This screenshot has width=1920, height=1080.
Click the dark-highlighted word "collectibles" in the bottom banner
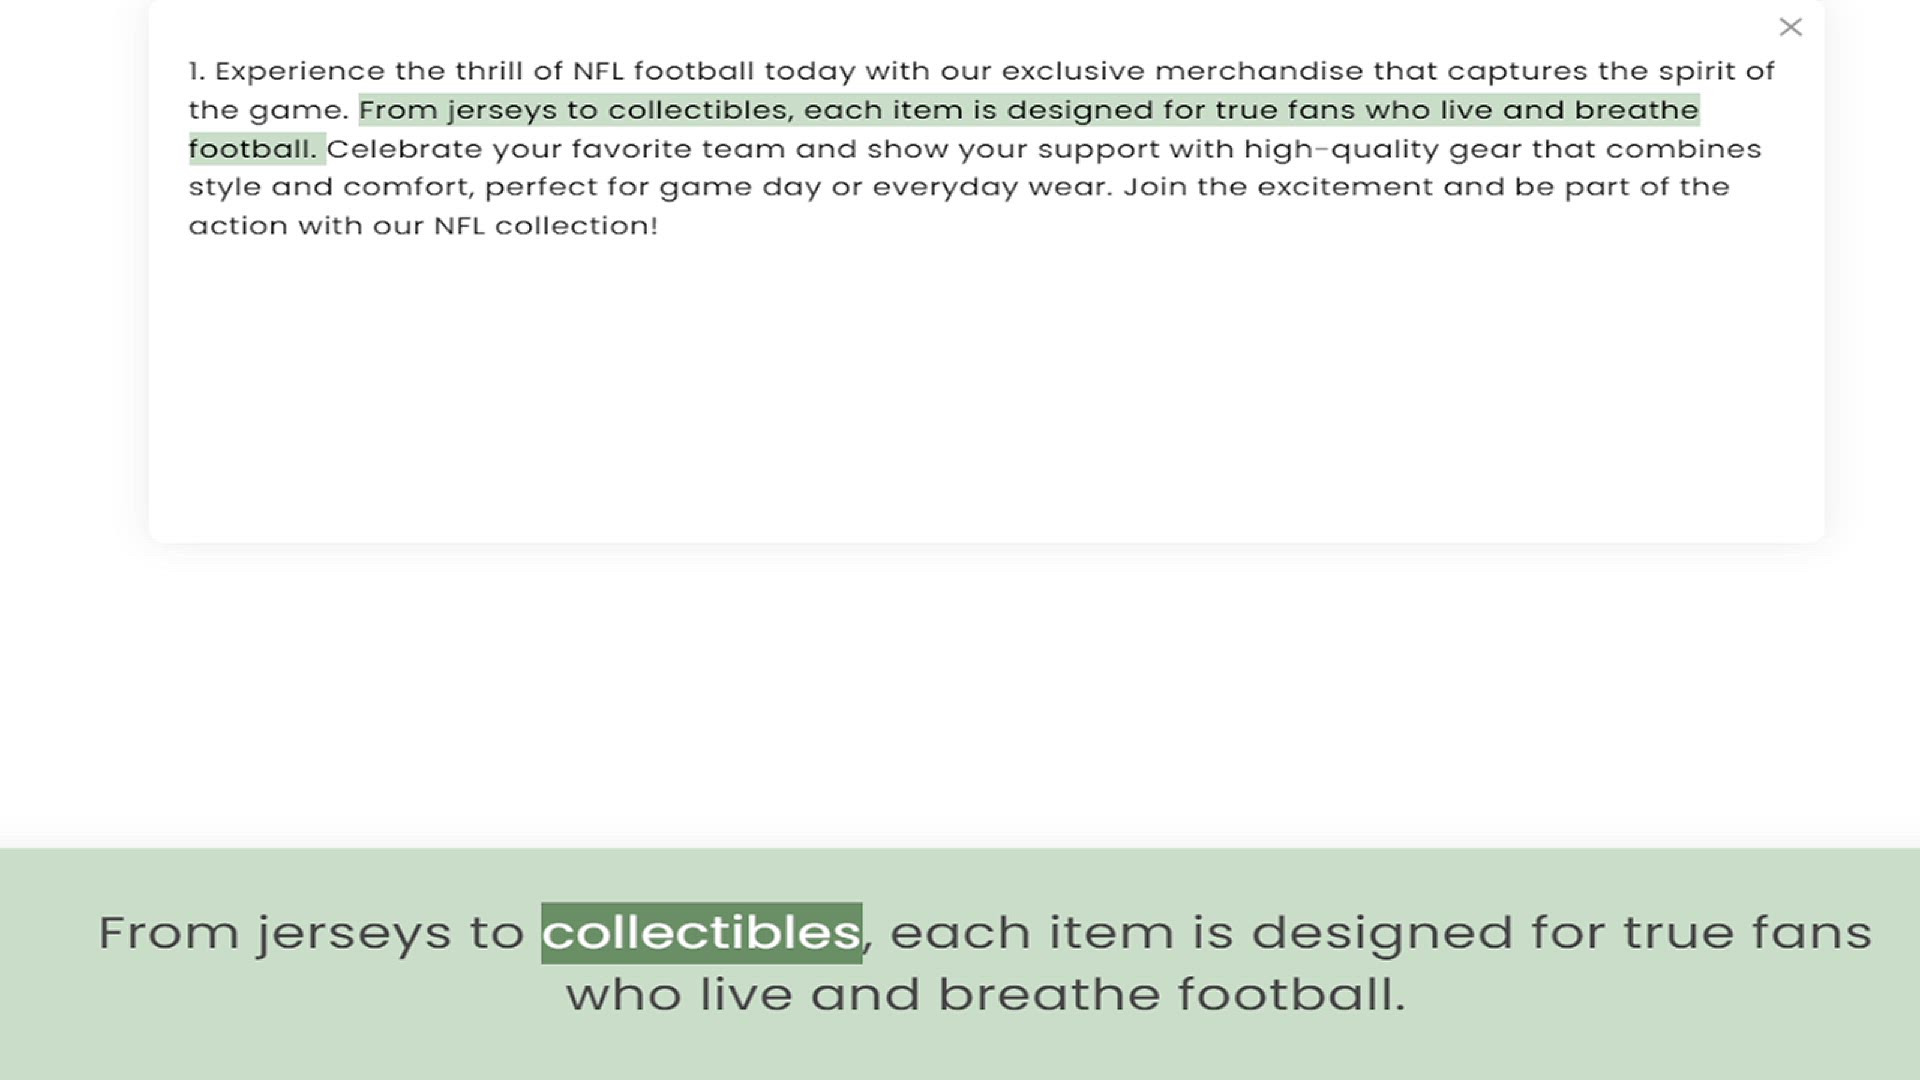pyautogui.click(x=701, y=933)
